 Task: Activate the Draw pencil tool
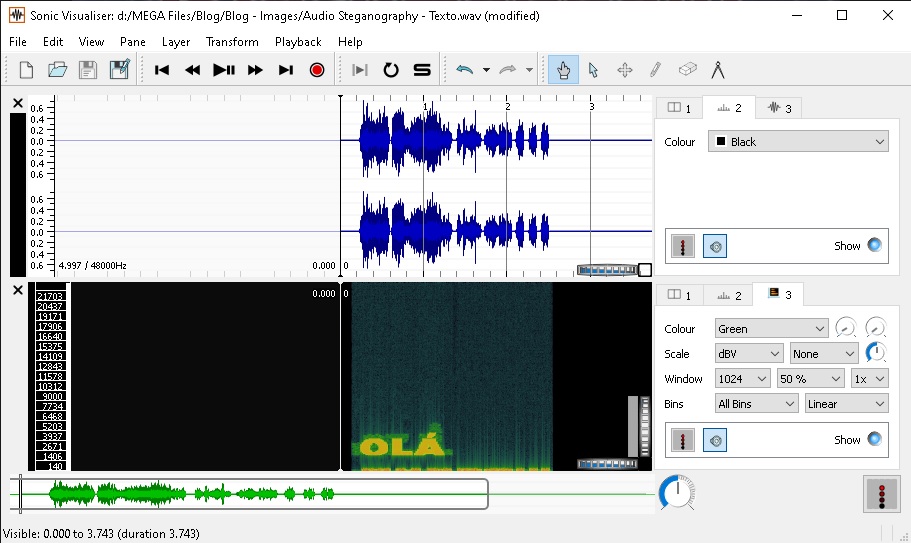(655, 70)
